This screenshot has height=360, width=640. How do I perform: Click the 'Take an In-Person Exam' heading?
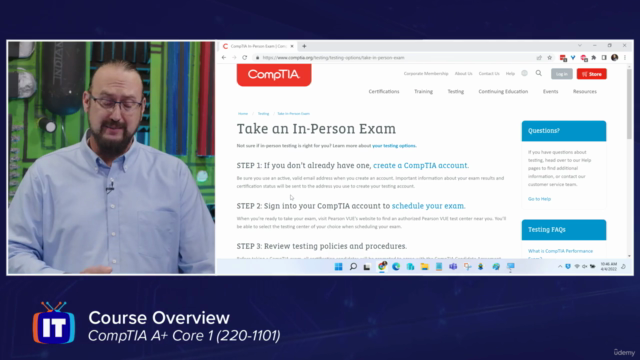point(316,129)
